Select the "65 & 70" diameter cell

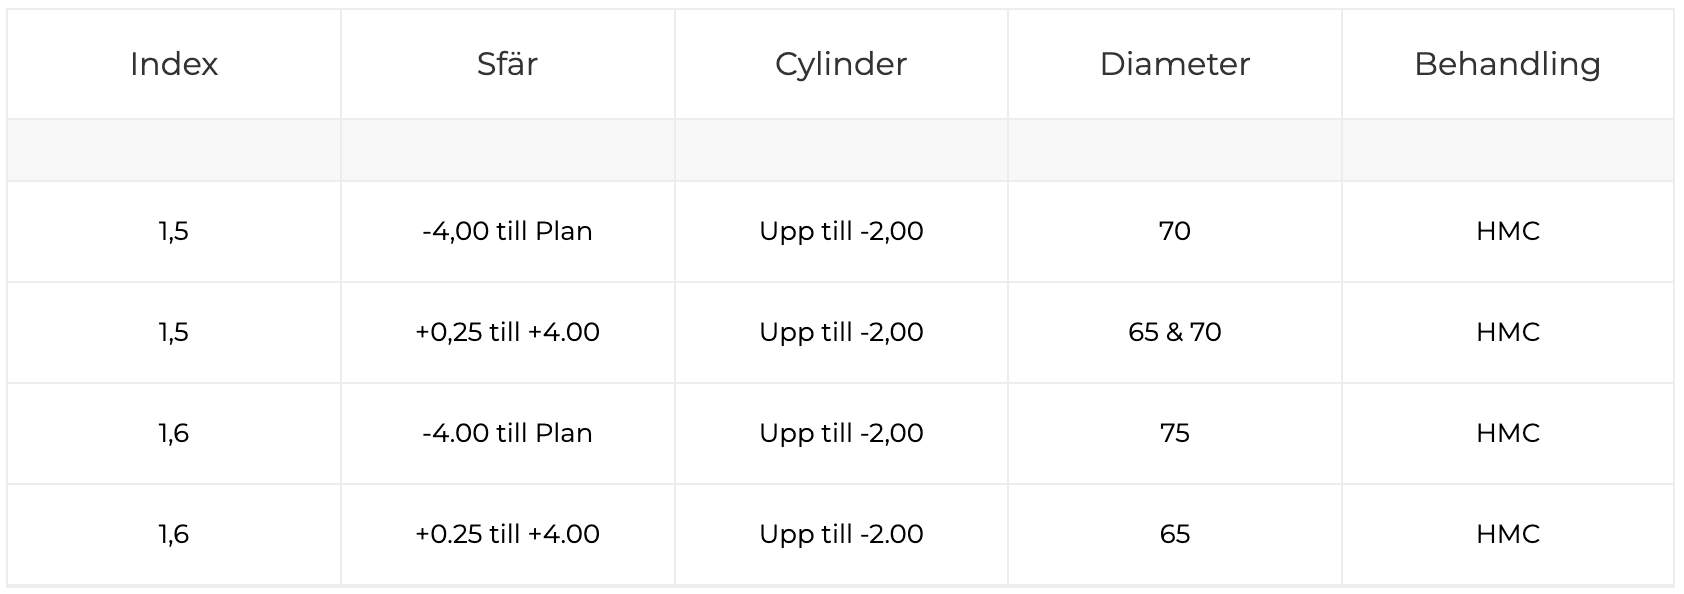click(1174, 332)
